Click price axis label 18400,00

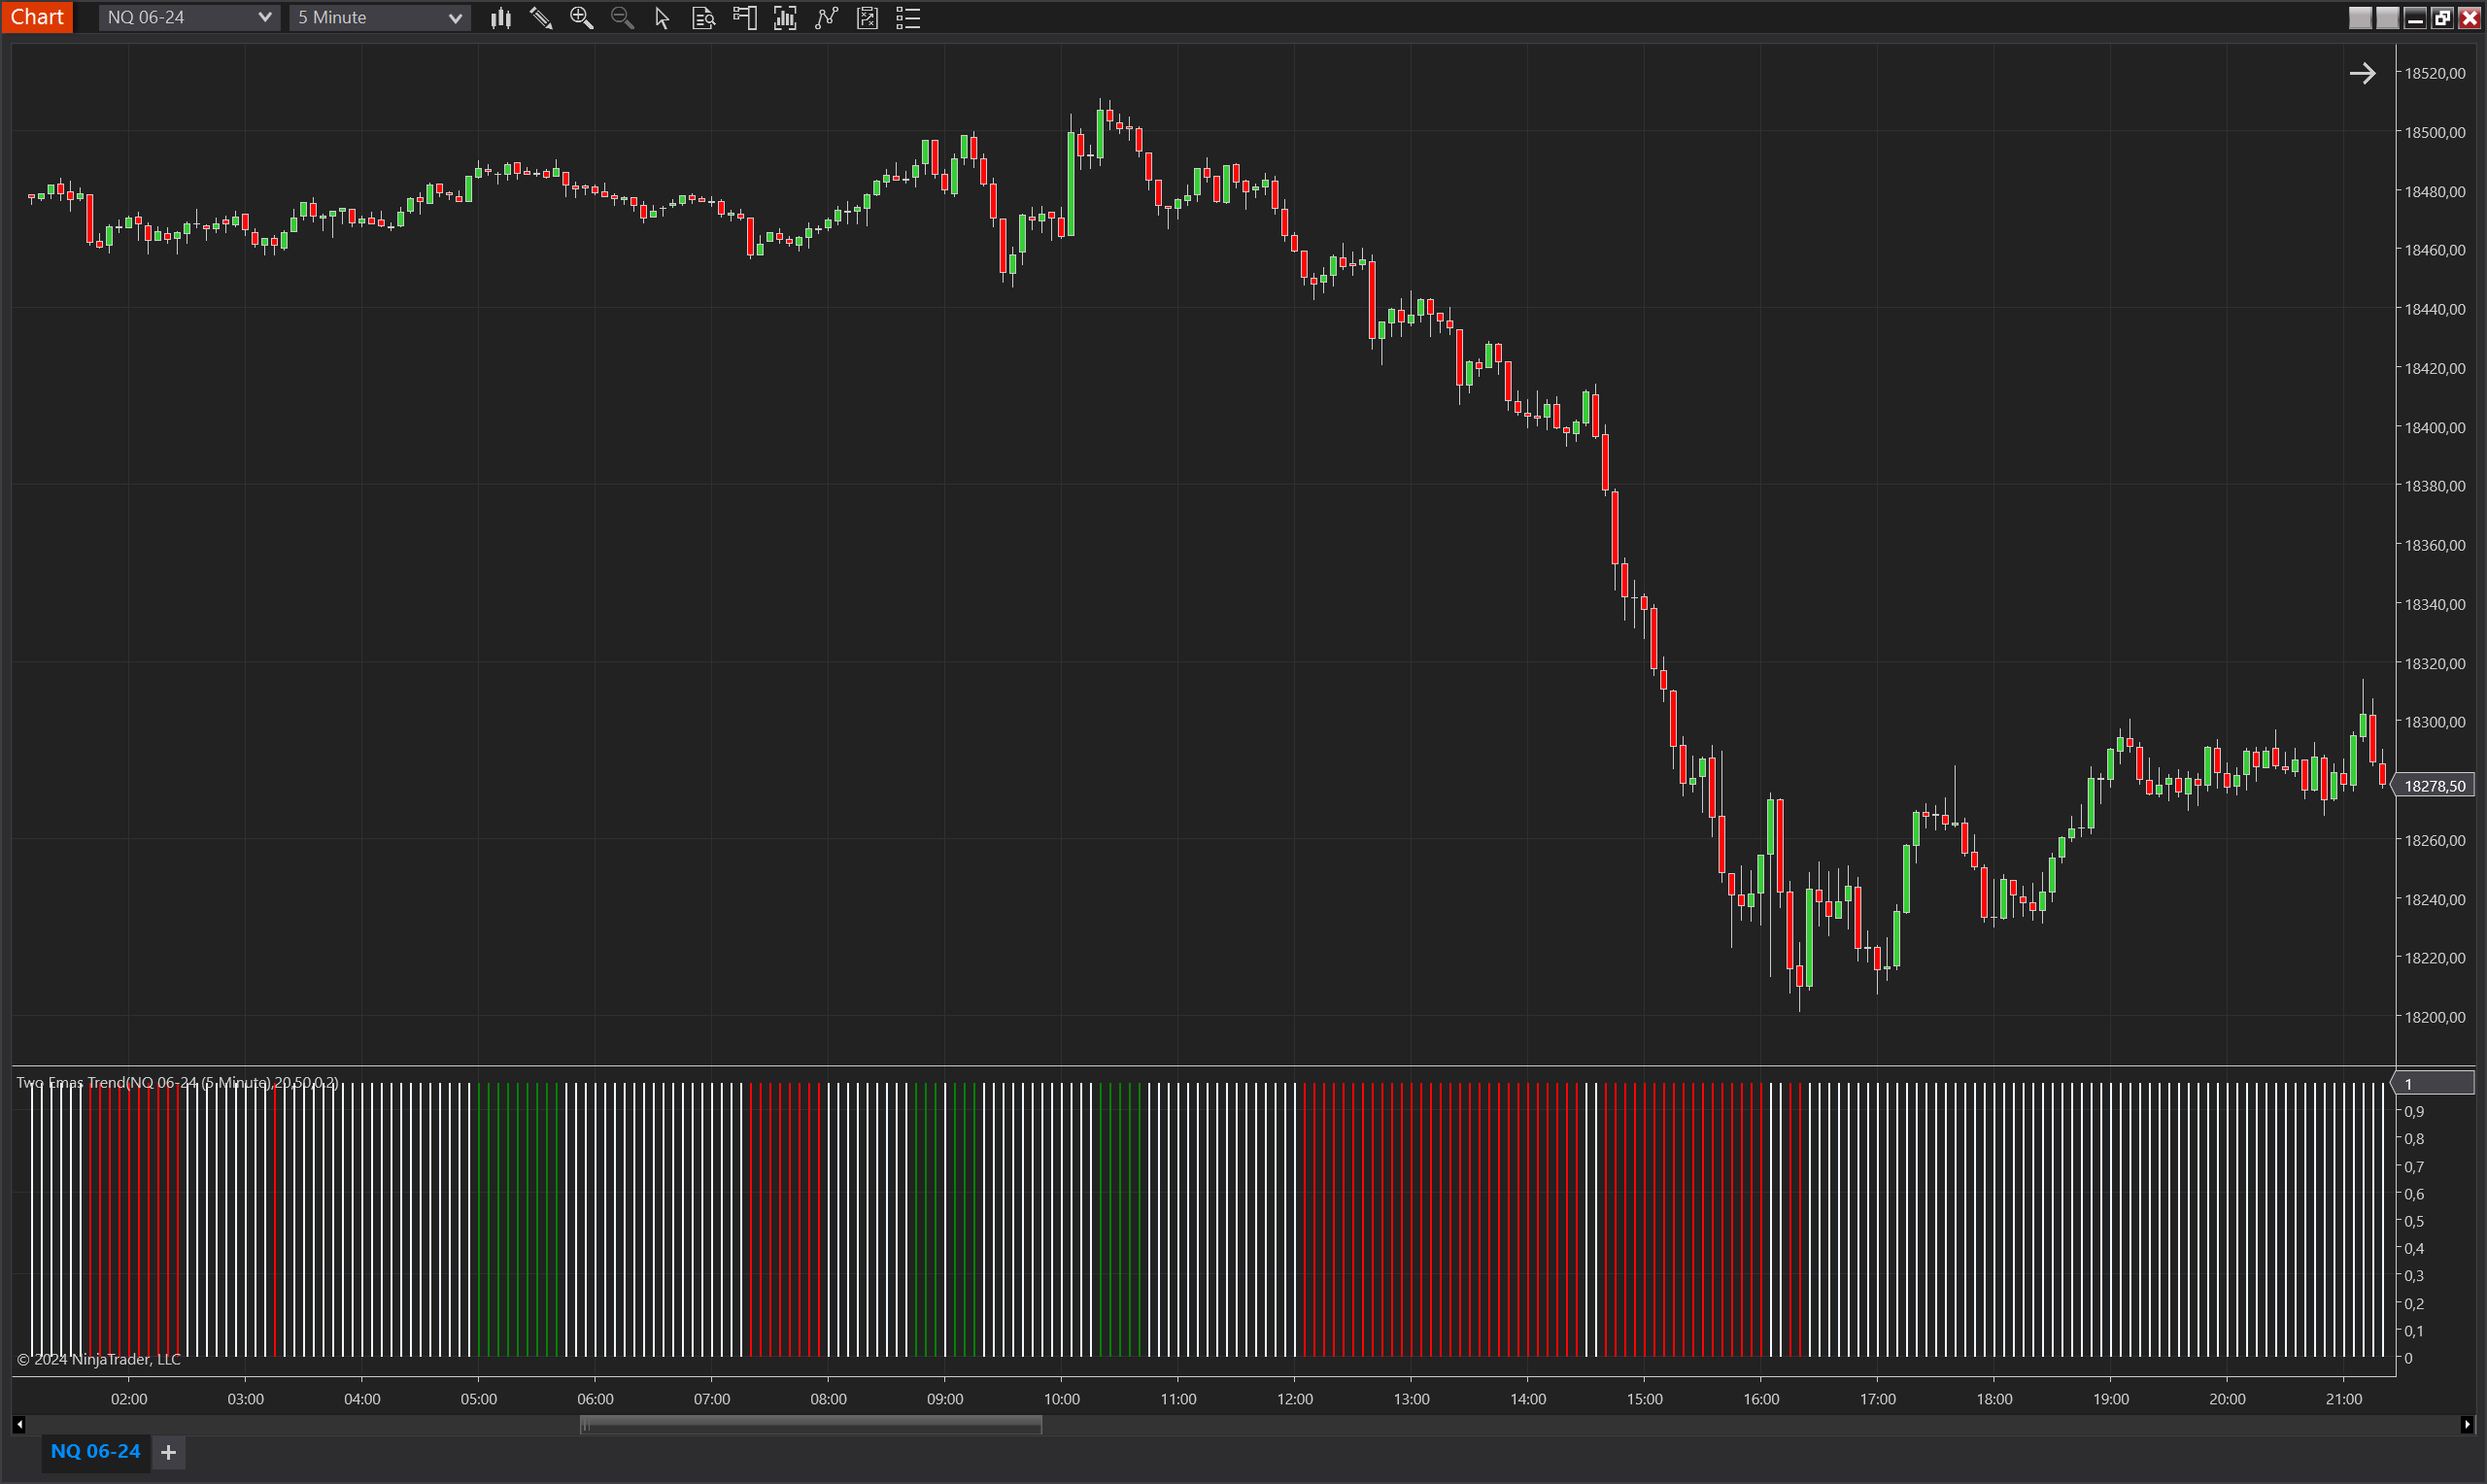(2435, 427)
